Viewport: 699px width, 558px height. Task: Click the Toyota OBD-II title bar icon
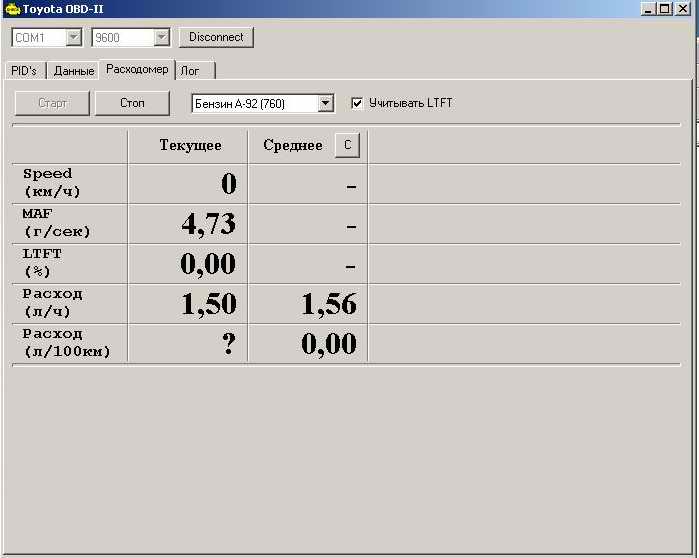click(x=12, y=9)
